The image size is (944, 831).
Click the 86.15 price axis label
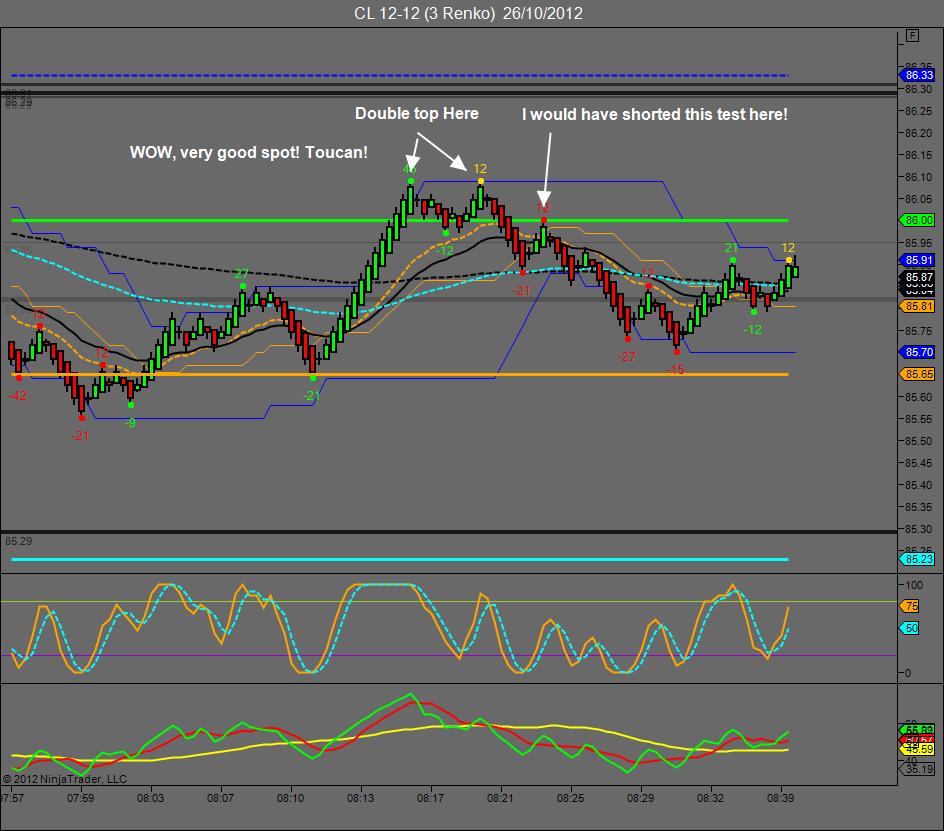click(918, 155)
